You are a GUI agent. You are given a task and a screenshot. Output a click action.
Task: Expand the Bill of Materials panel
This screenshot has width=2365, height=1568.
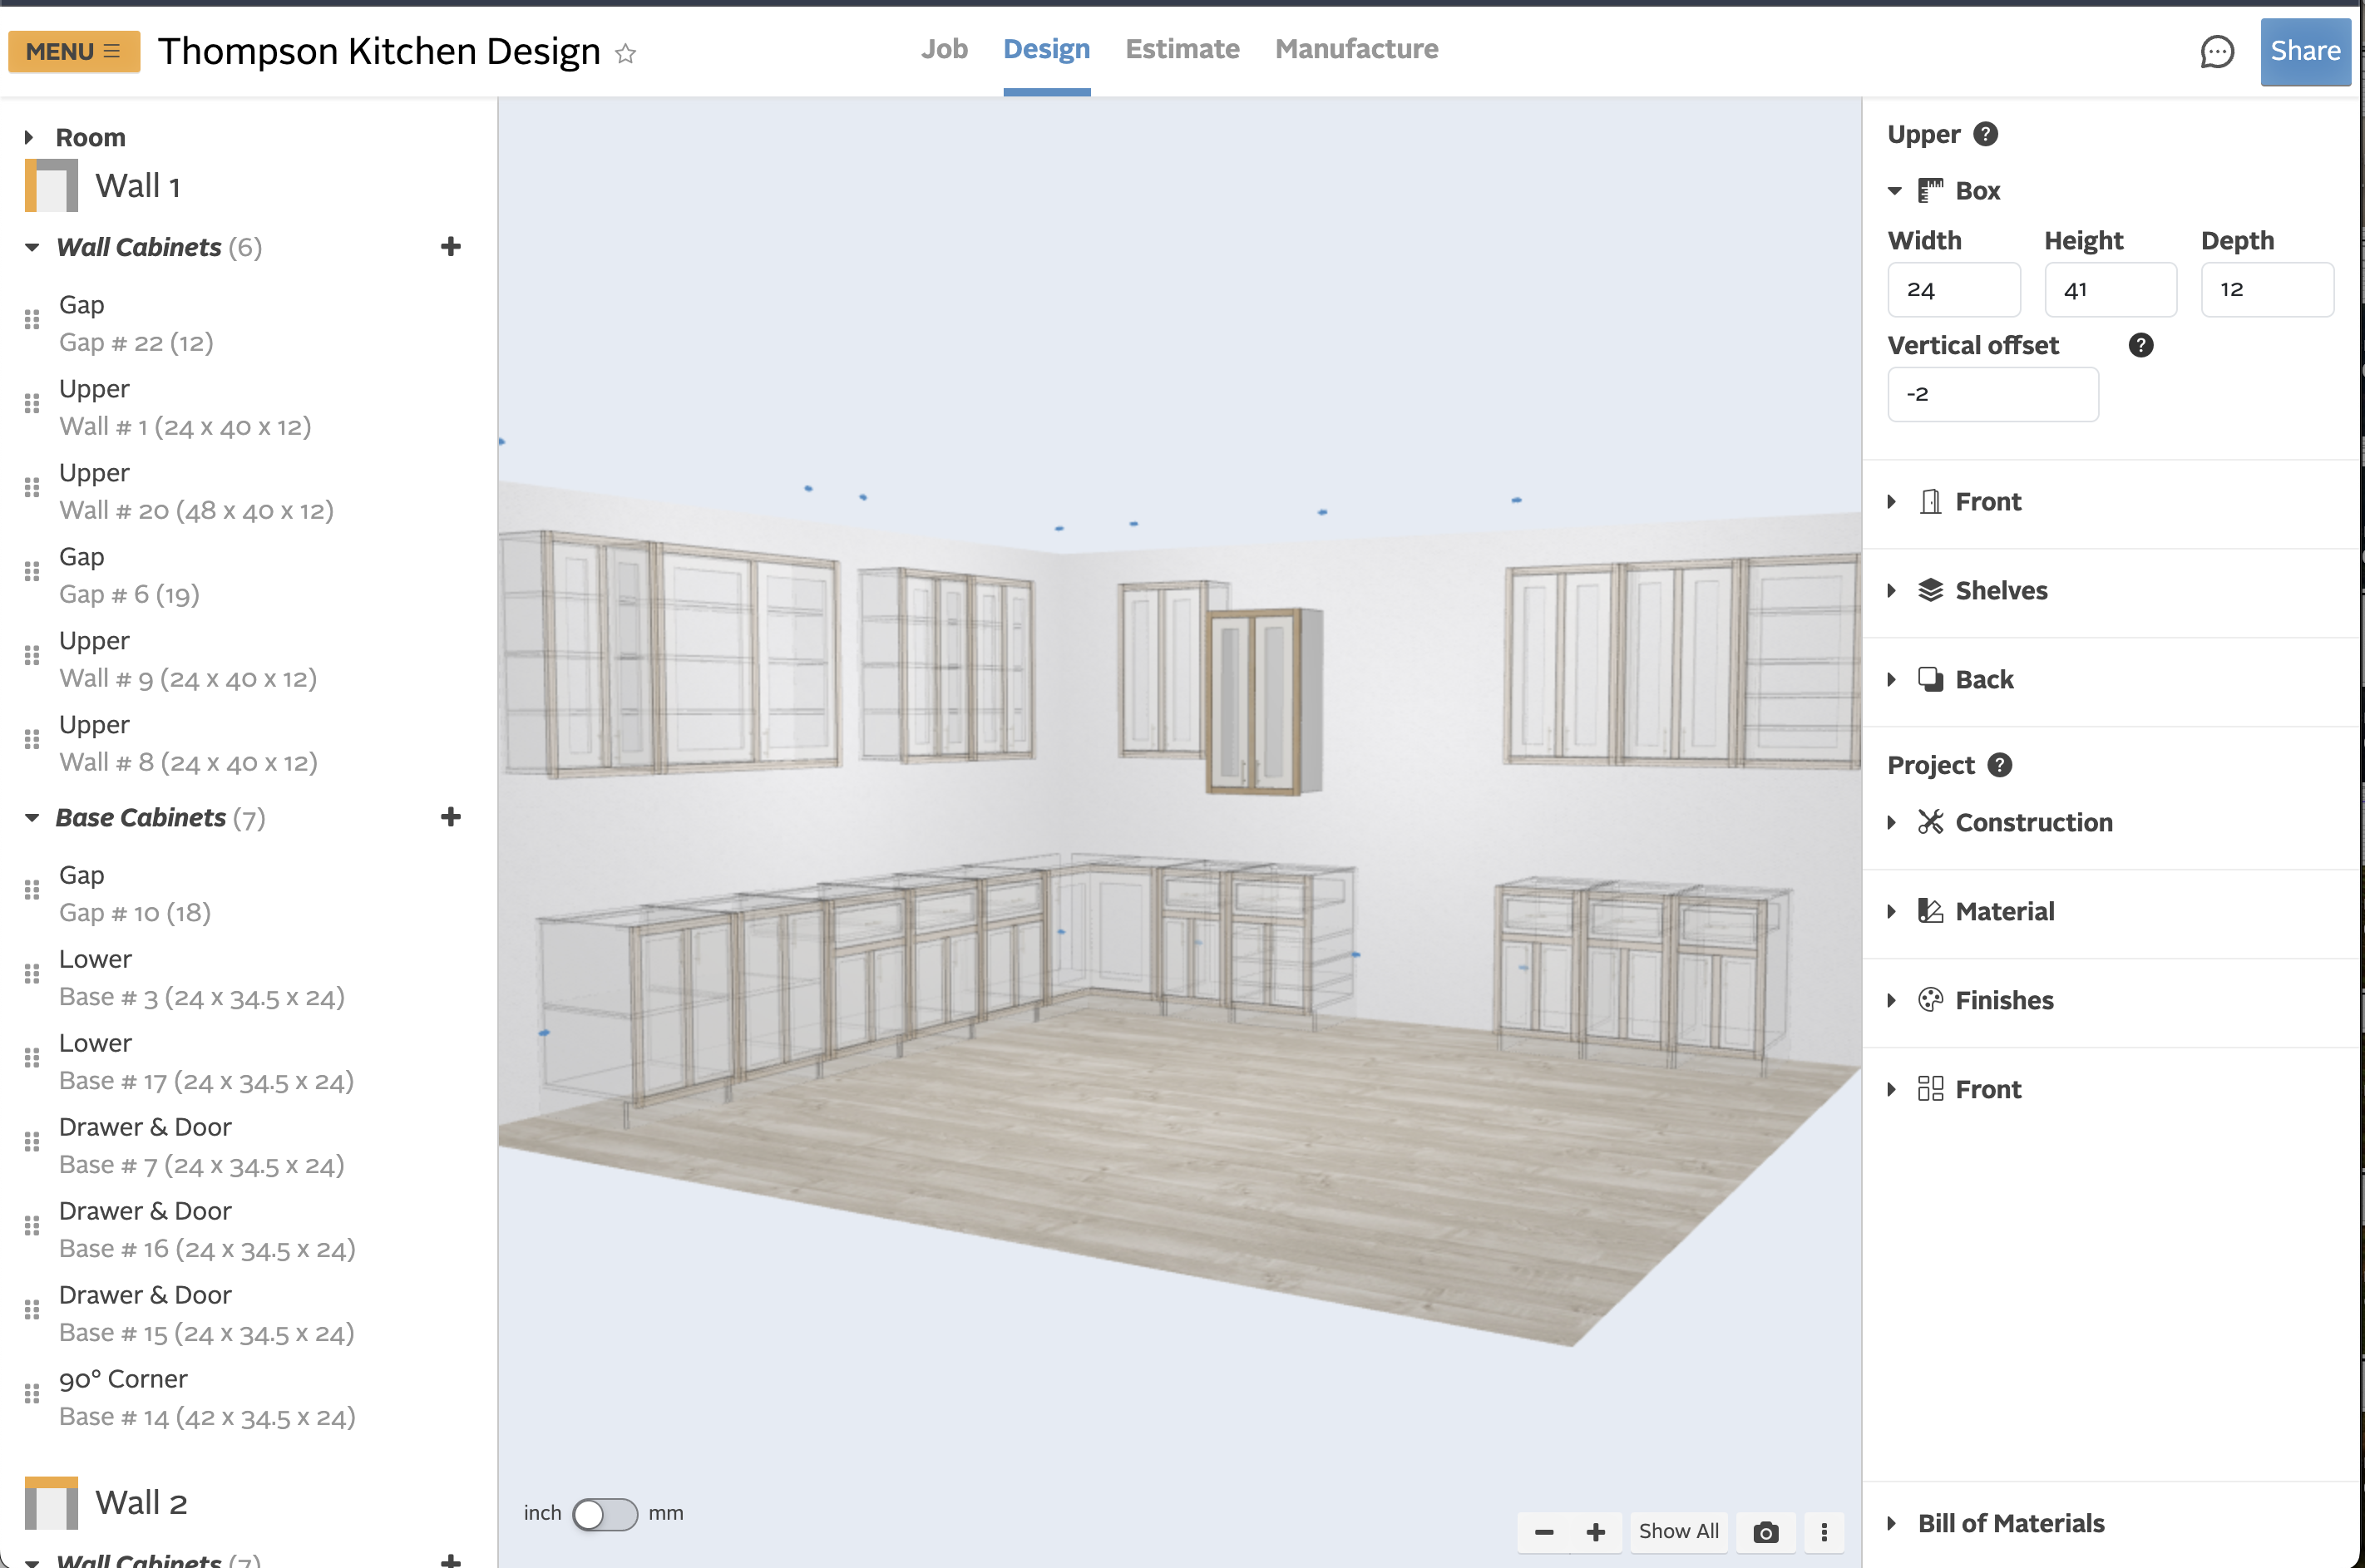(1891, 1523)
